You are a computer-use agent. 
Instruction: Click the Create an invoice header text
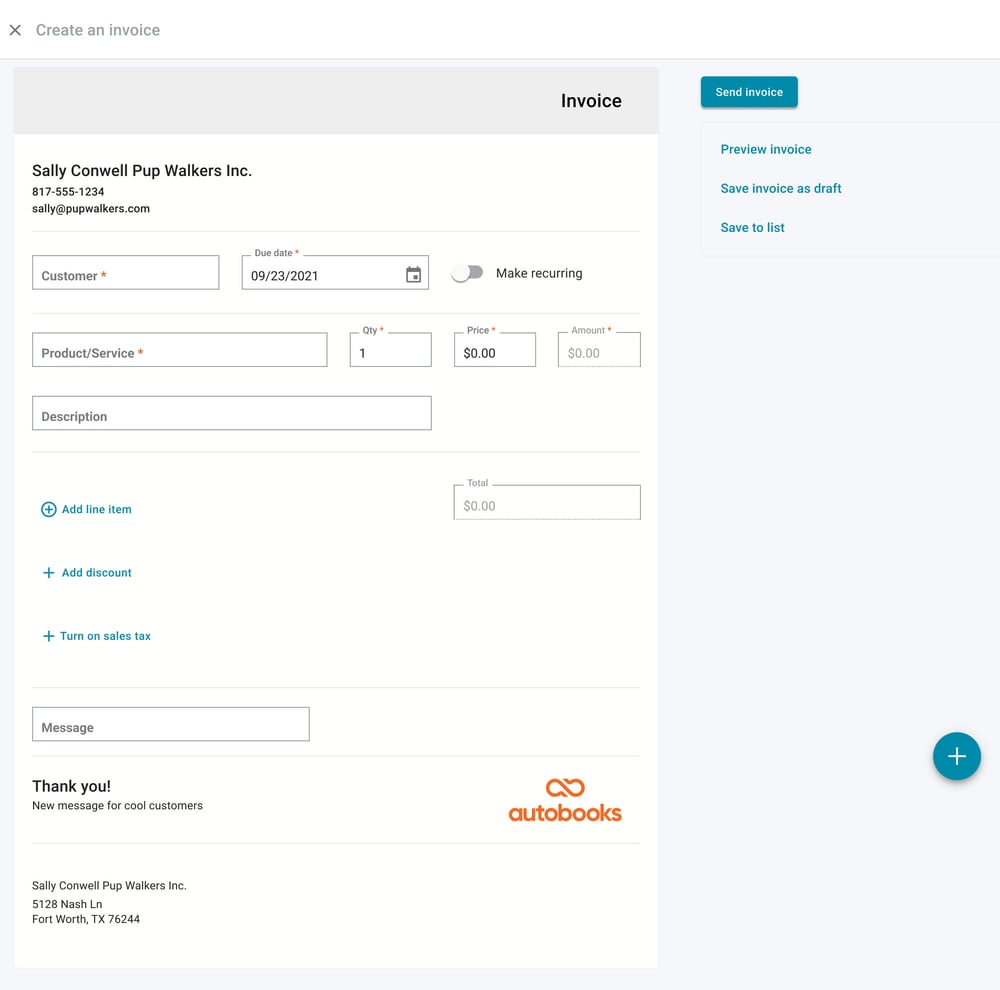coord(97,30)
